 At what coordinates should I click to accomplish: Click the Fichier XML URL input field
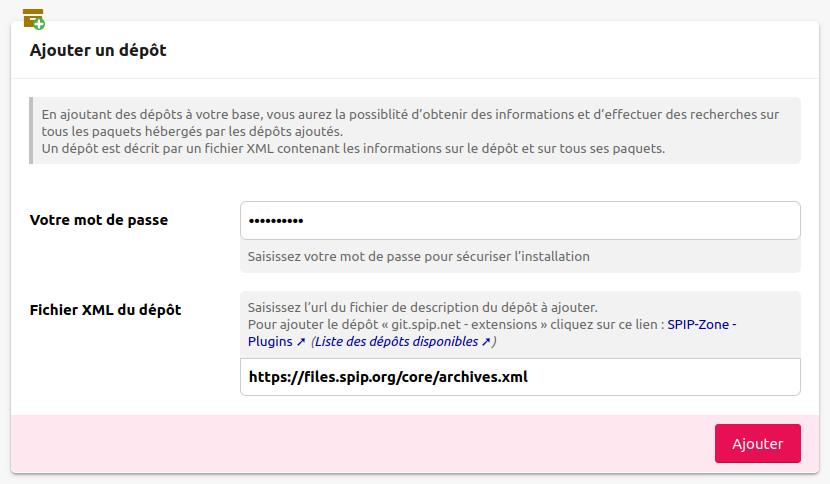[520, 377]
